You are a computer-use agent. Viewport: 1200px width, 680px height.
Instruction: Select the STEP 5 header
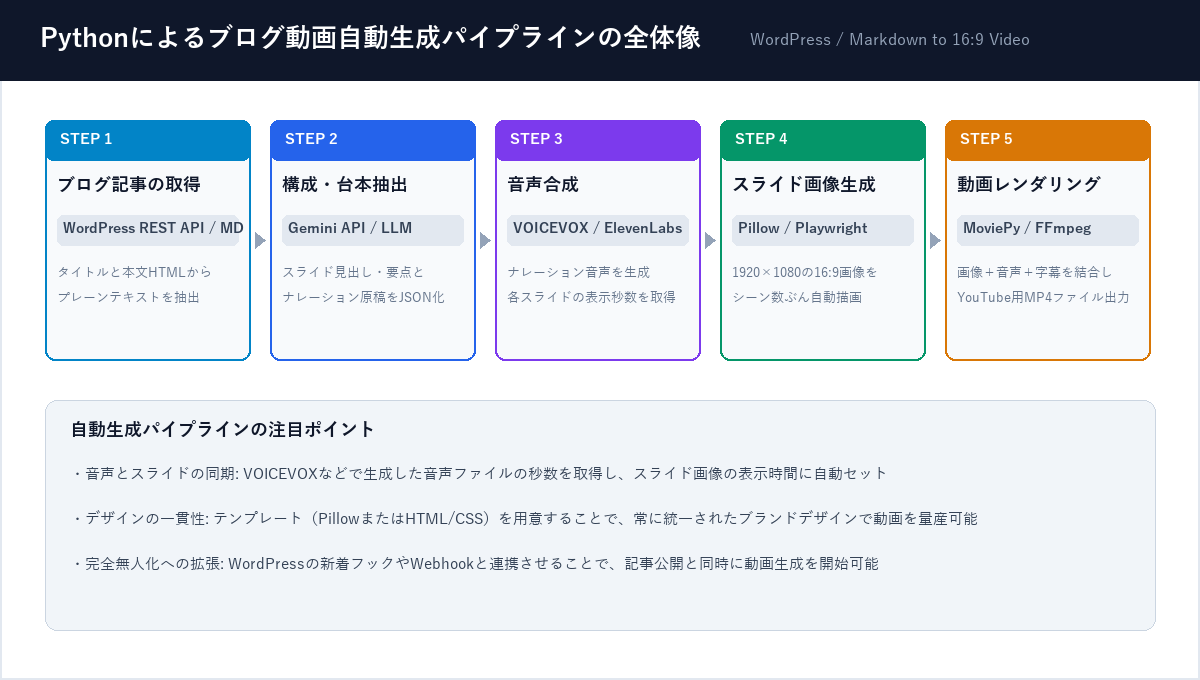point(1048,139)
